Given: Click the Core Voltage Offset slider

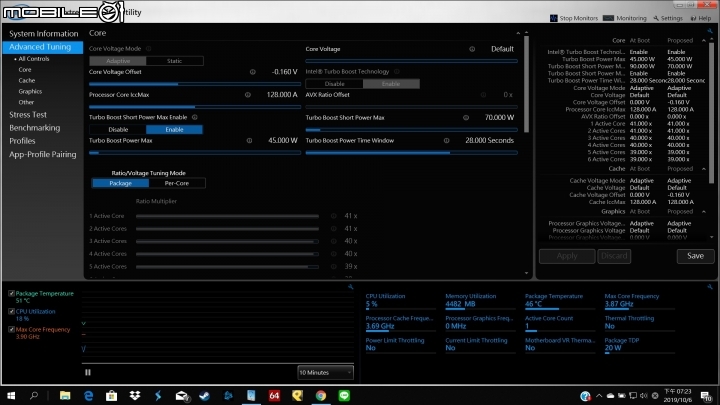Looking at the screenshot, I should (x=195, y=84).
